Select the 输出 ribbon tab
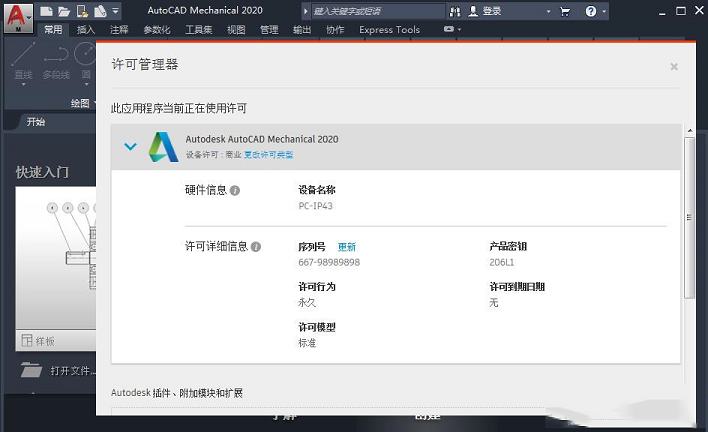The image size is (708, 432). tap(302, 30)
